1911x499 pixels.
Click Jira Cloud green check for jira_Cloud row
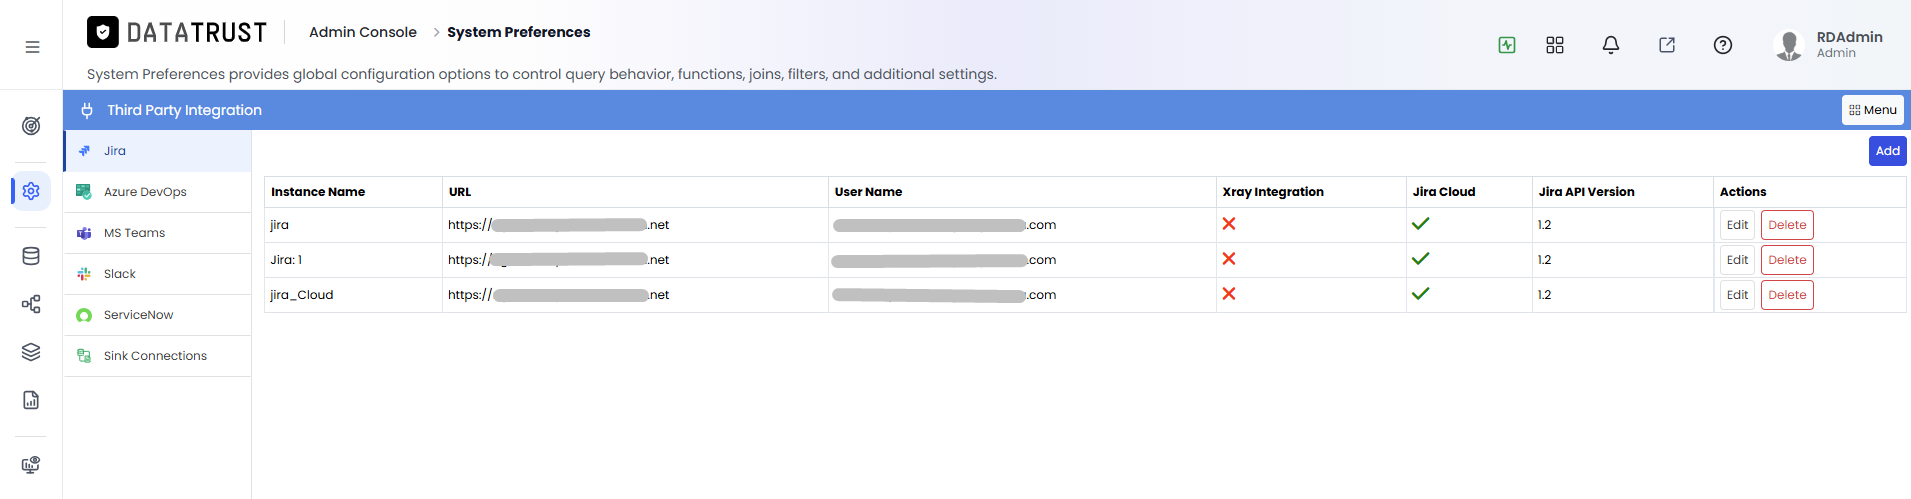tap(1420, 294)
